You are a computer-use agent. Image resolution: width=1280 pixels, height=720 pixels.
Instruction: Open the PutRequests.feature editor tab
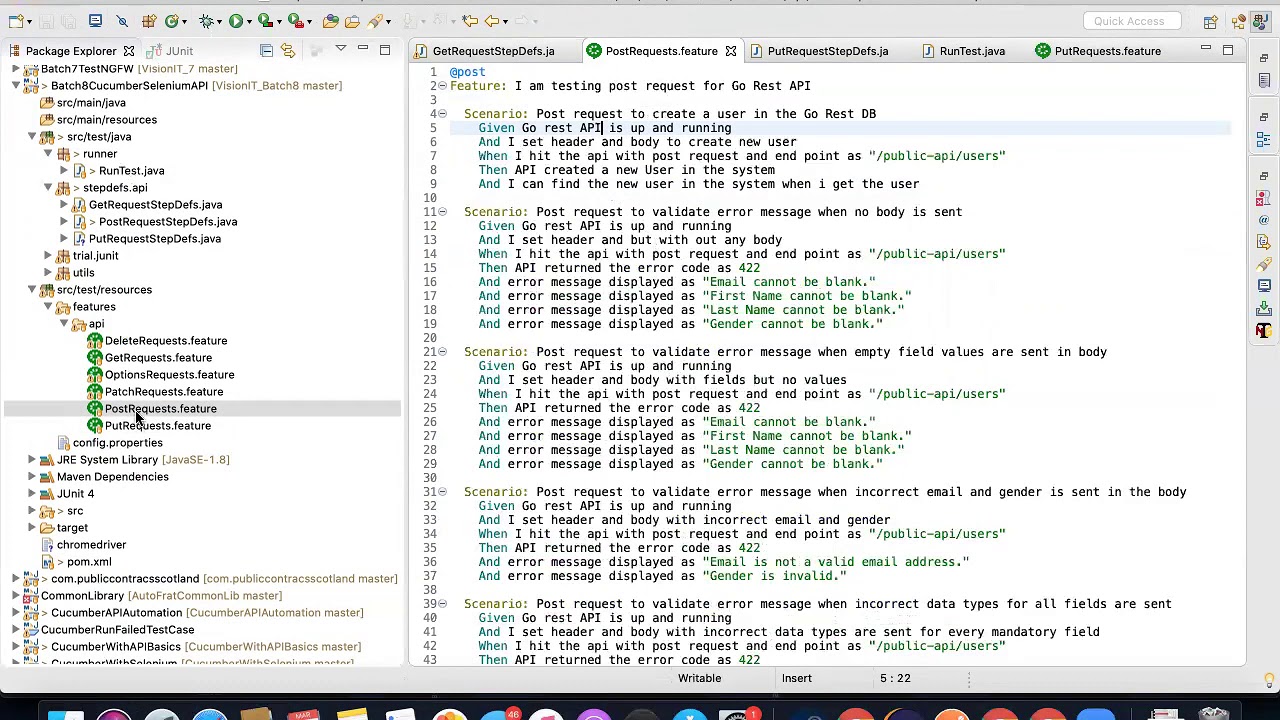click(1107, 51)
